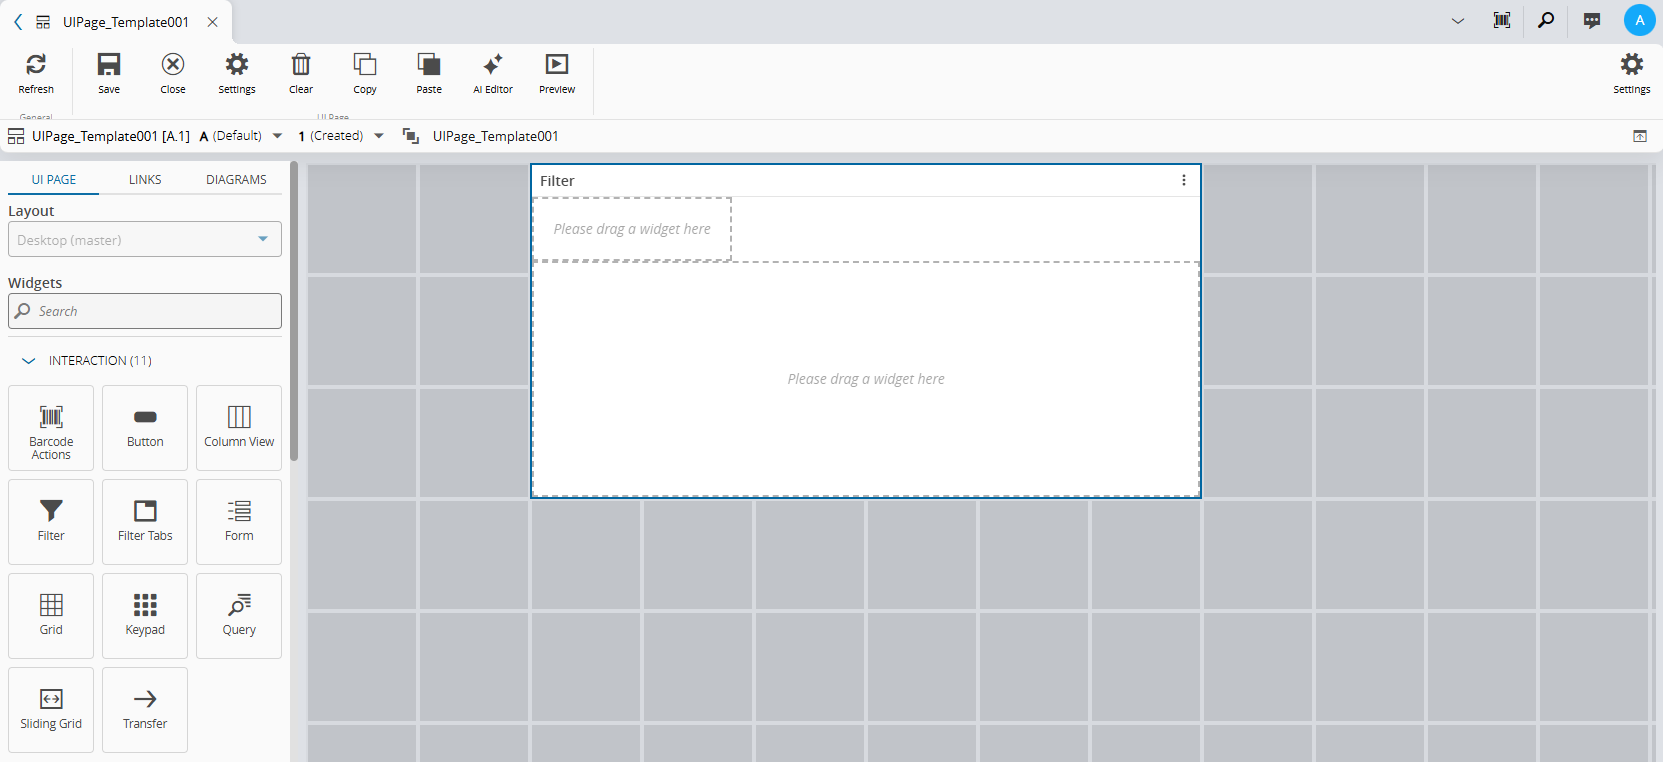Select the Keypad widget
1663x762 pixels.
pos(145,616)
